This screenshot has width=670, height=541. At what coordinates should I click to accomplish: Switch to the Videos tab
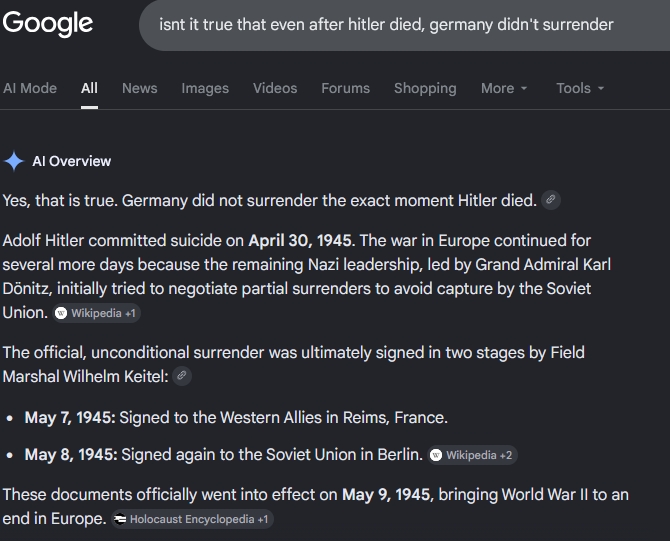[x=275, y=88]
